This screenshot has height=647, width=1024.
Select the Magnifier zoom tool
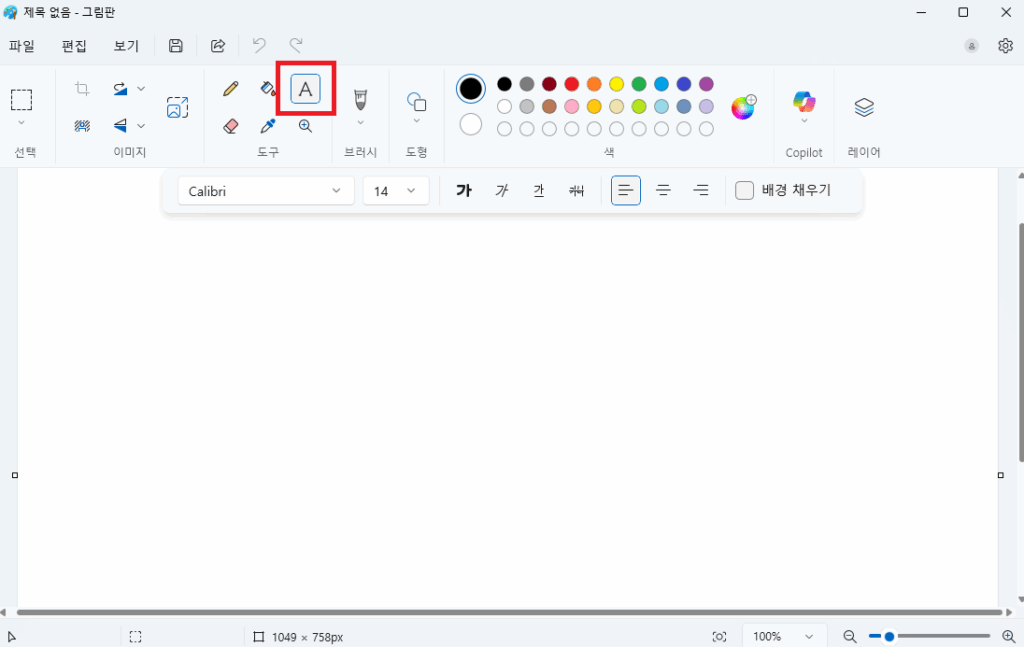(305, 126)
